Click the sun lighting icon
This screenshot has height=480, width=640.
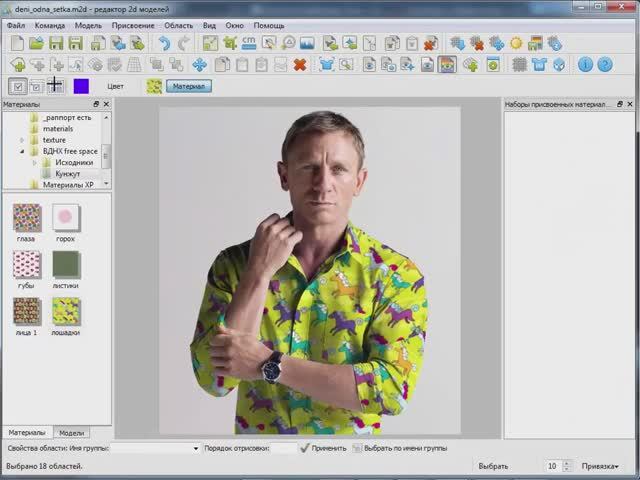[516, 43]
